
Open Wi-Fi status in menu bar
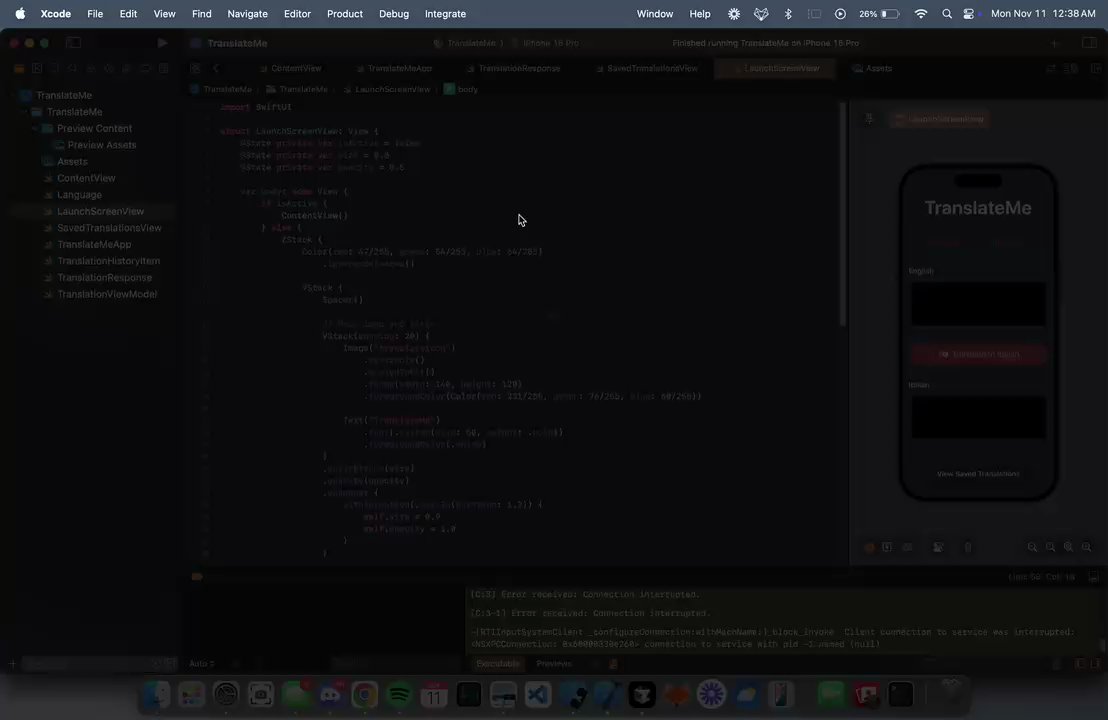click(921, 14)
